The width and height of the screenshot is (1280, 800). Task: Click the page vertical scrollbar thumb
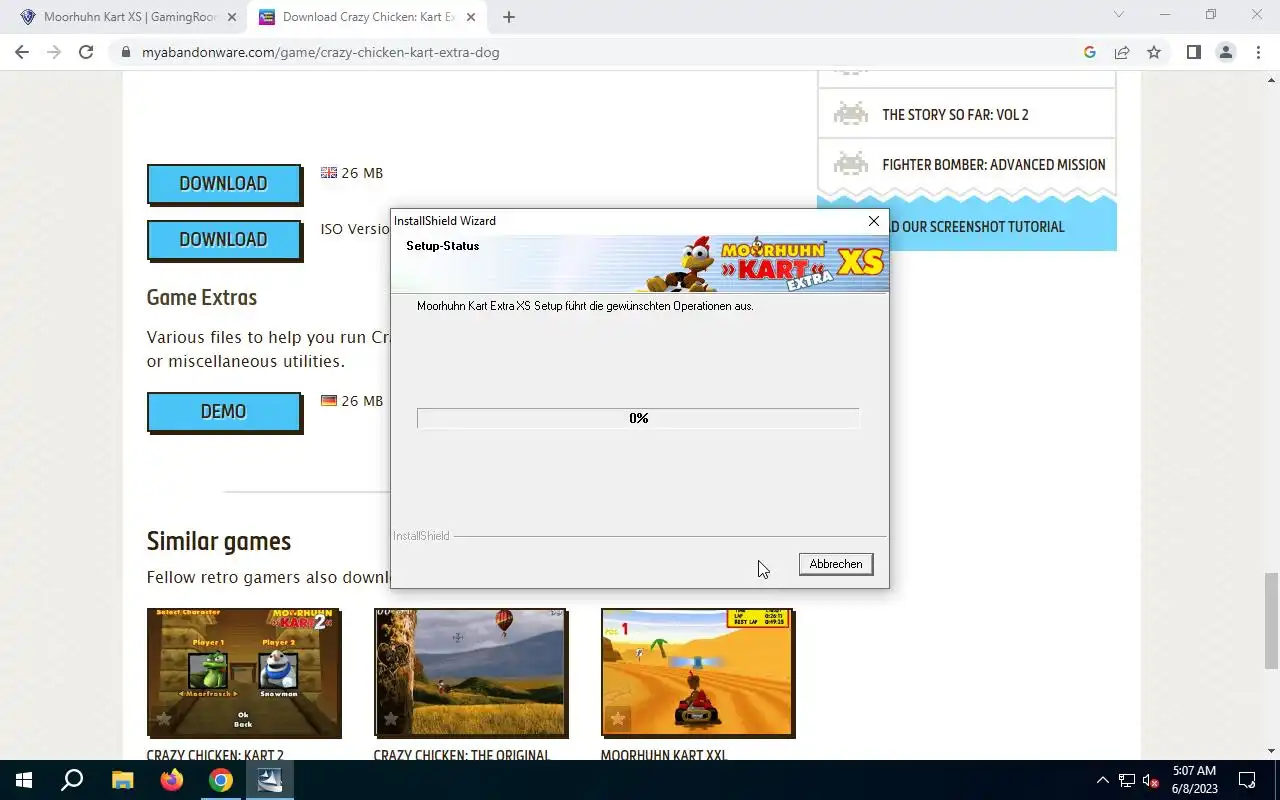[x=1271, y=620]
